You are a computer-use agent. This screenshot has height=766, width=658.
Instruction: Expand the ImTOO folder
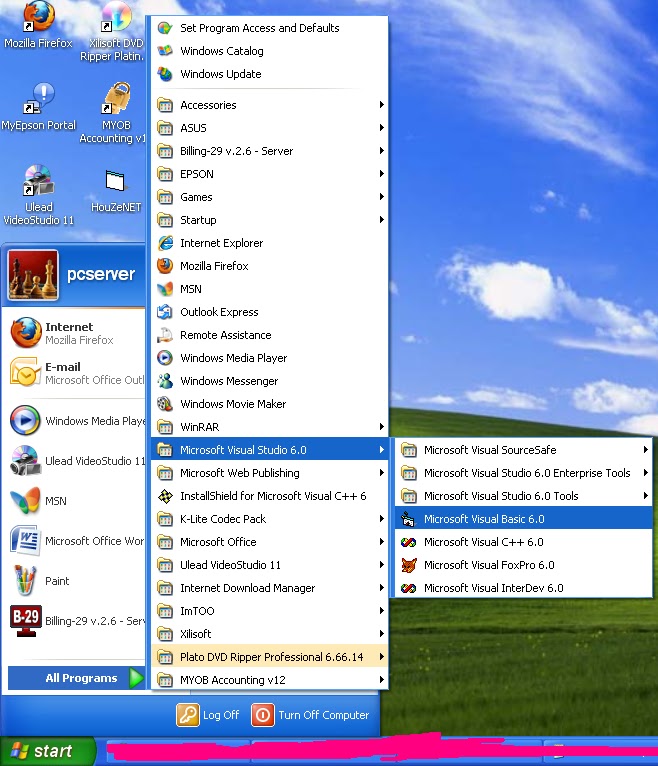[270, 611]
